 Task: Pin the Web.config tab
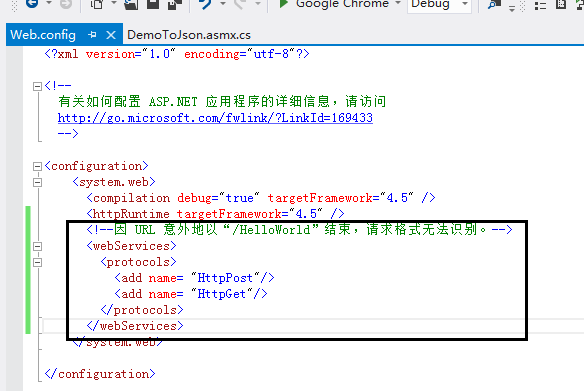pyautogui.click(x=92, y=35)
